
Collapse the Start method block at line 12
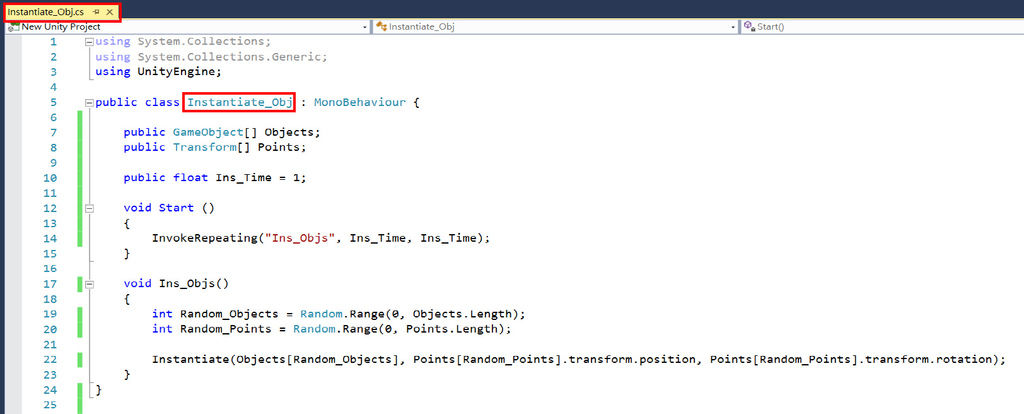coord(89,208)
